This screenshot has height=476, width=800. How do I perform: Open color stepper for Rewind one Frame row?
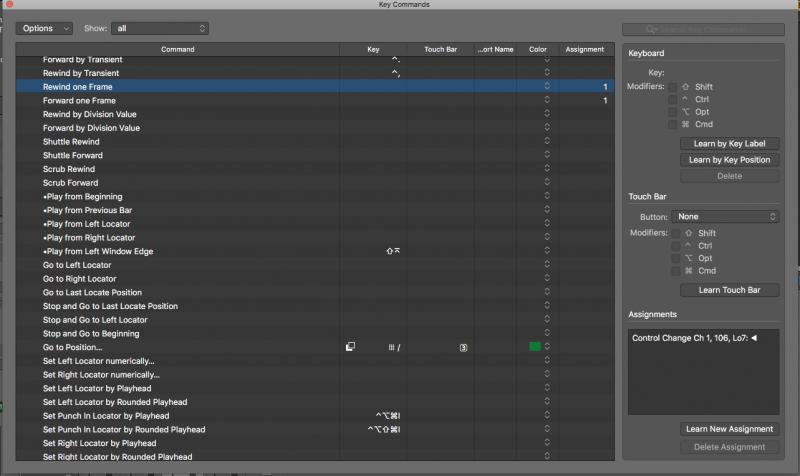pos(547,86)
